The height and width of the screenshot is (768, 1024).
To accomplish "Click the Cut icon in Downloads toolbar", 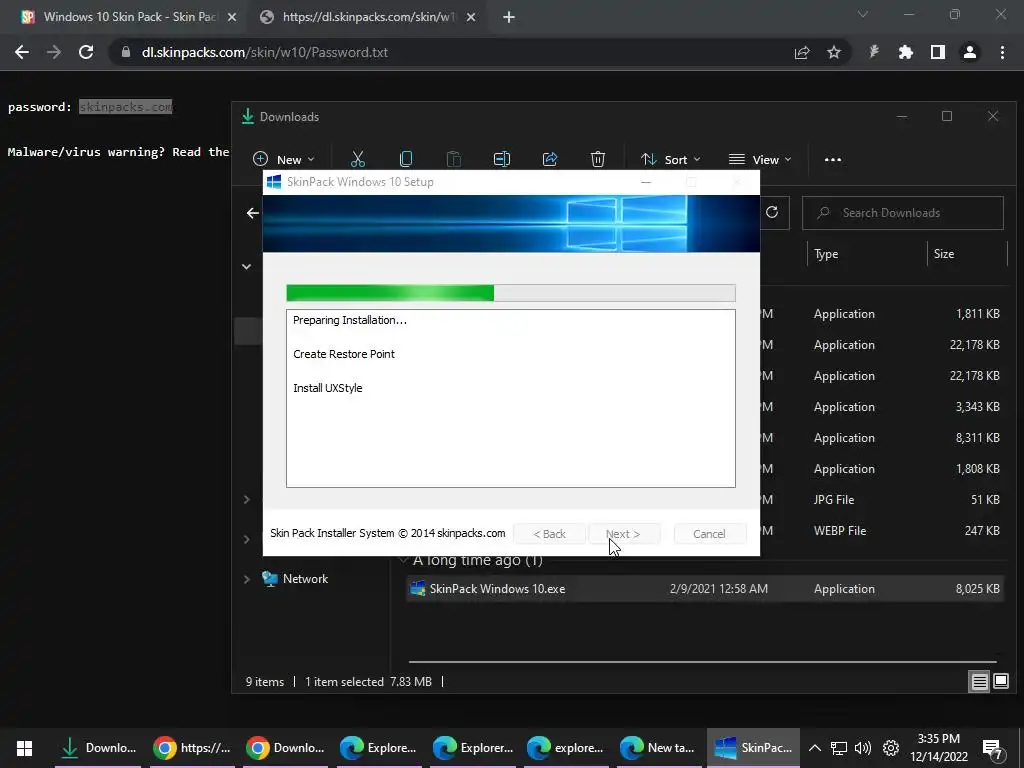I will pyautogui.click(x=357, y=159).
